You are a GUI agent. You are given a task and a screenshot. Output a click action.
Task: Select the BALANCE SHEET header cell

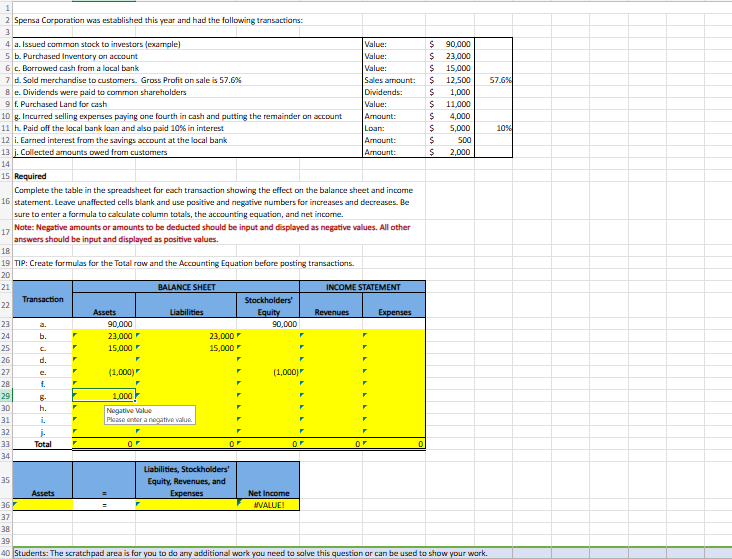pos(186,287)
